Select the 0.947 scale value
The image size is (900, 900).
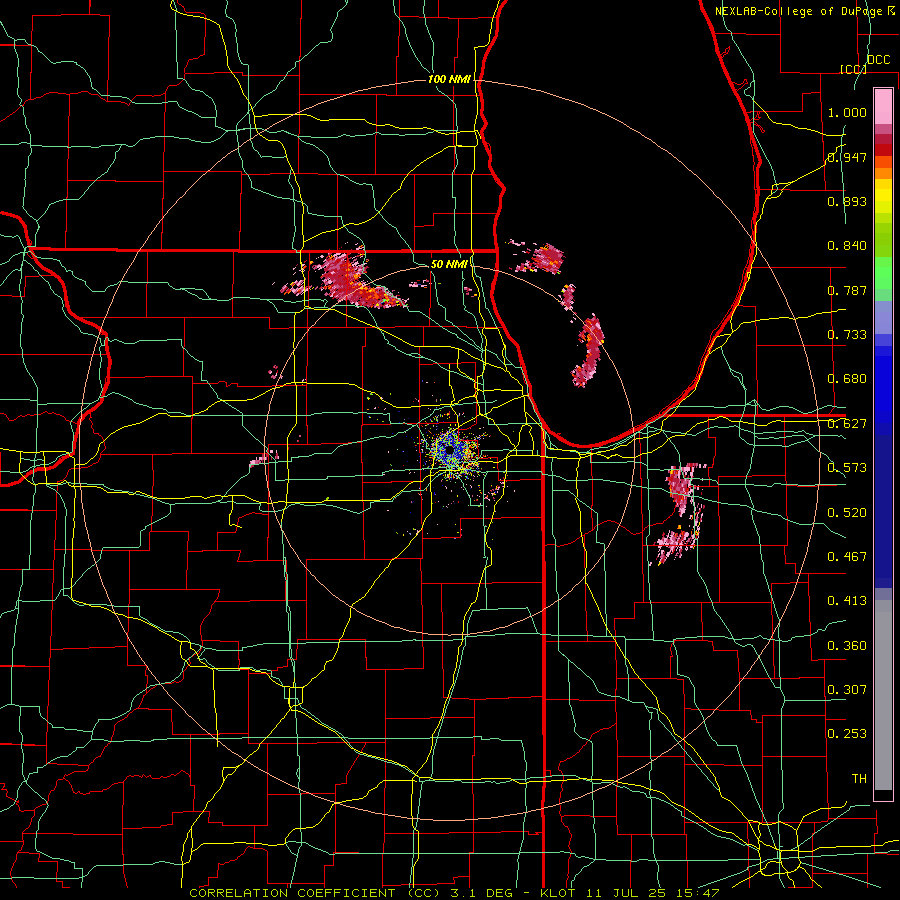click(x=847, y=157)
